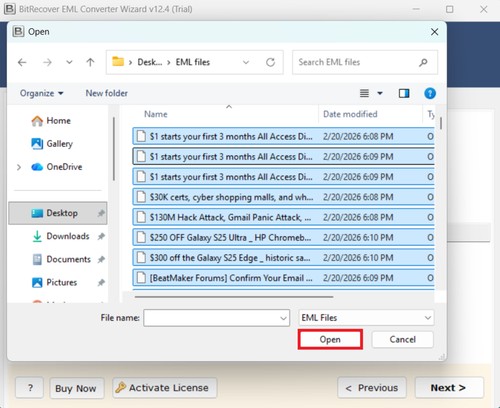
Task: Click date cell of '$300 off the Galaxy' row
Action: click(x=358, y=258)
